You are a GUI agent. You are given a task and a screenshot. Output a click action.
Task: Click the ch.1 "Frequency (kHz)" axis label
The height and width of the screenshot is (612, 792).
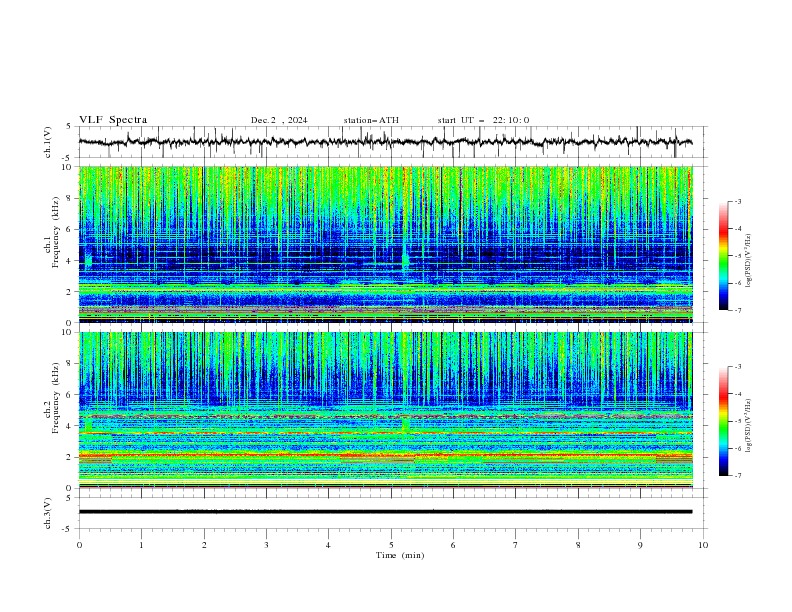(x=55, y=232)
